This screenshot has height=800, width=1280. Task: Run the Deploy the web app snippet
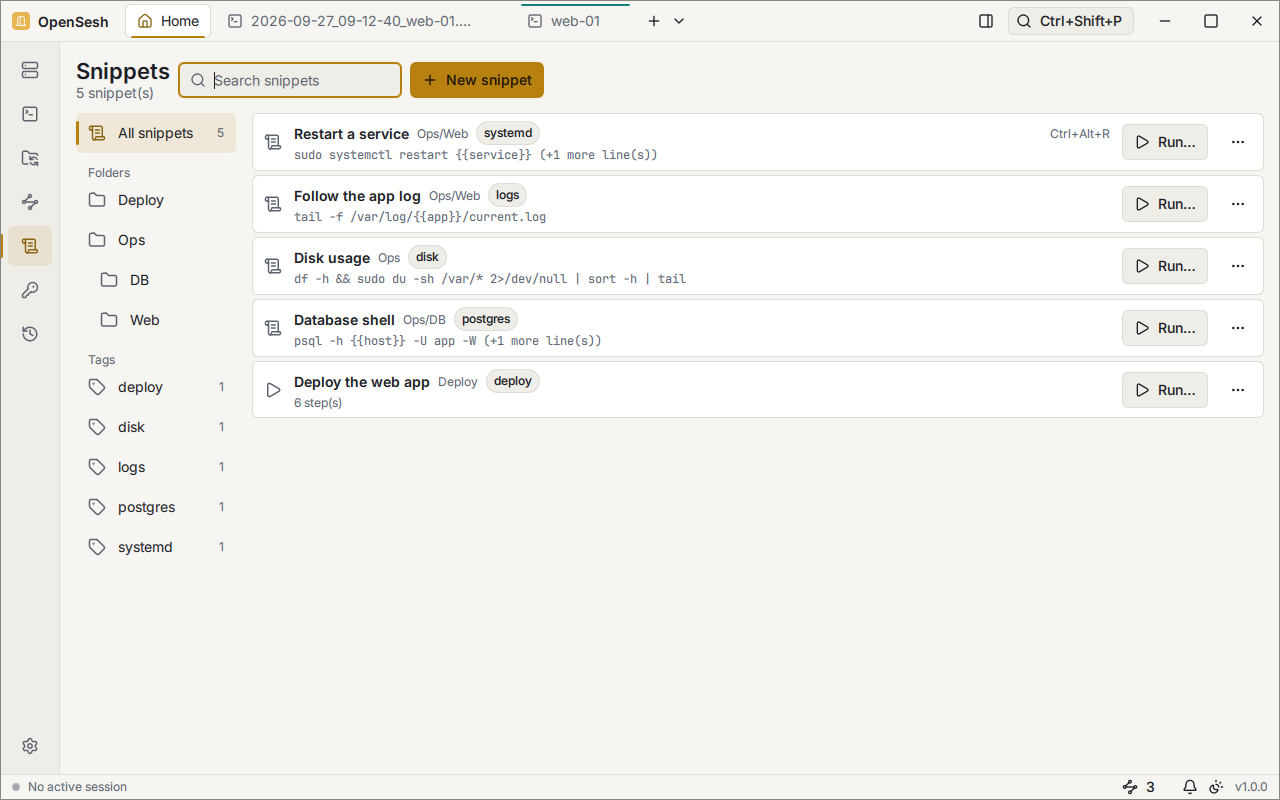point(1165,390)
